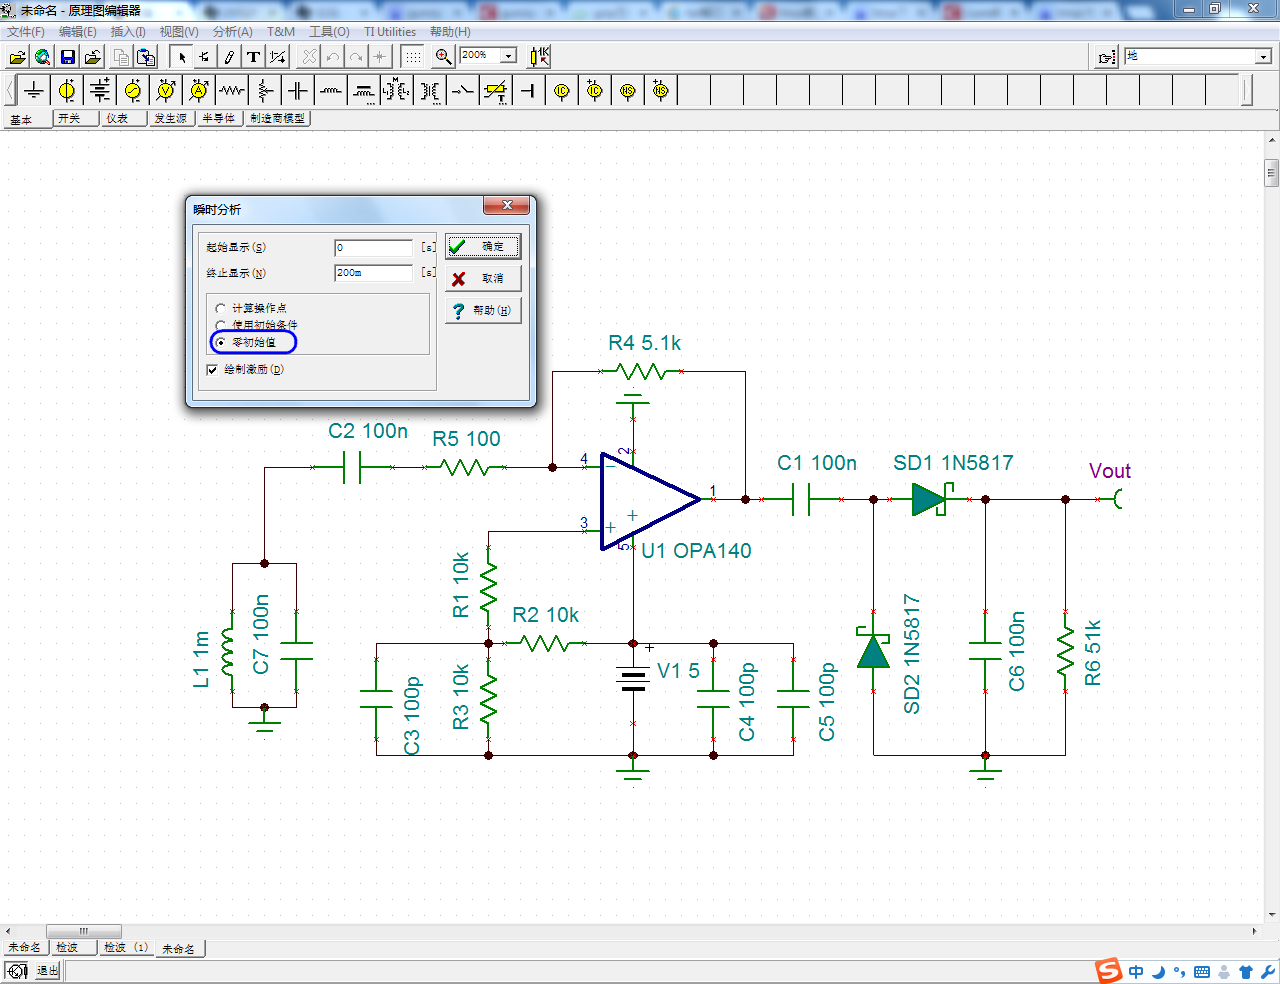Click the zoom magnifier icon
The height and width of the screenshot is (984, 1280).
(444, 57)
